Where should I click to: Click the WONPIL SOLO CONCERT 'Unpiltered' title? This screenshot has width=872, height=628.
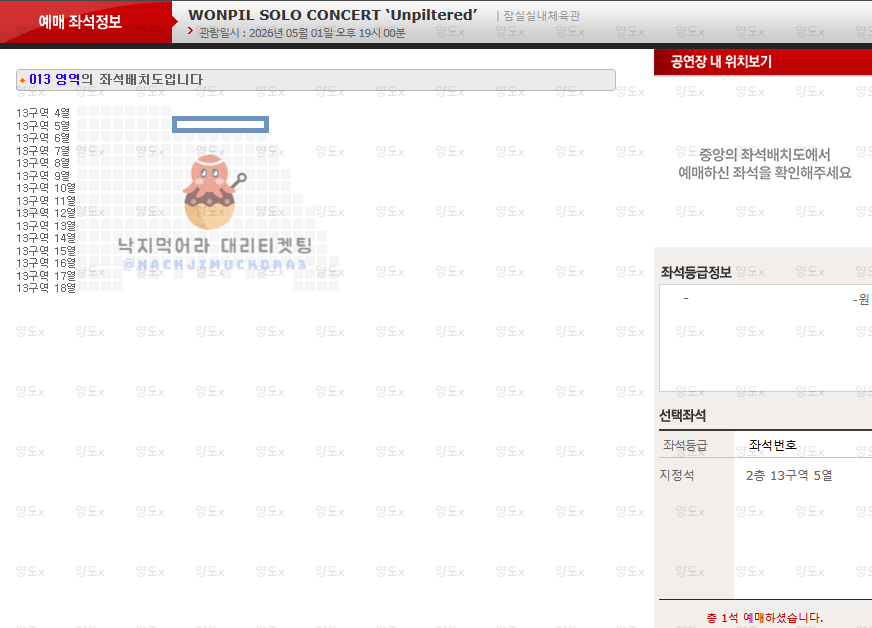click(333, 15)
